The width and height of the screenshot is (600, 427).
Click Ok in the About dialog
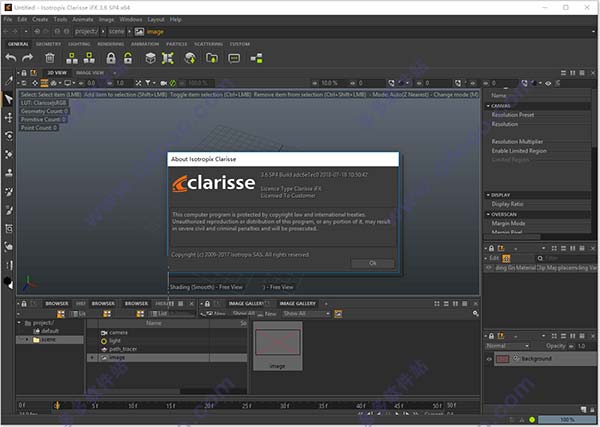(372, 263)
